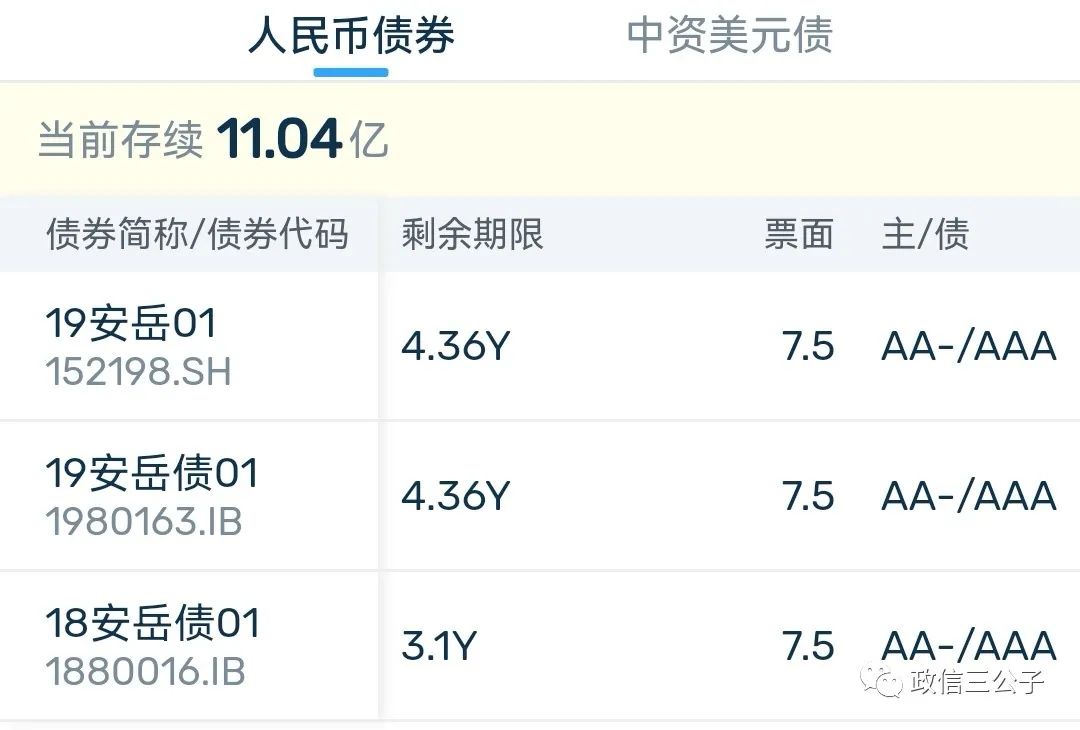1080x730 pixels.
Task: Open the 中资美元债 tab
Action: click(x=730, y=36)
